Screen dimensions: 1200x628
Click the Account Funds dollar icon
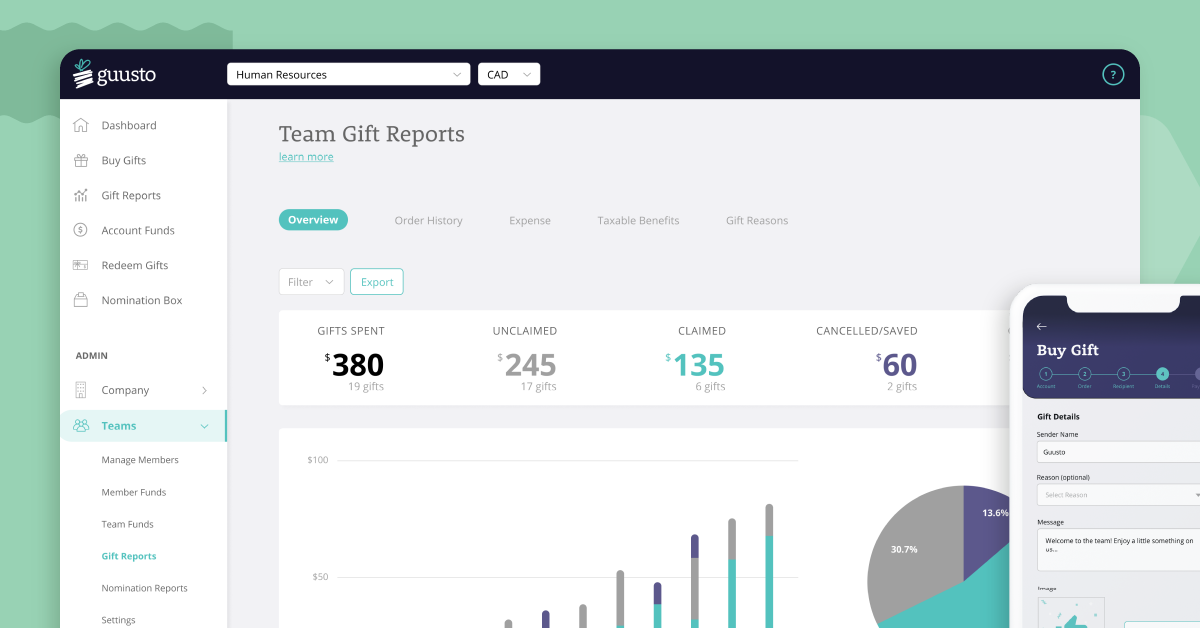(x=81, y=230)
